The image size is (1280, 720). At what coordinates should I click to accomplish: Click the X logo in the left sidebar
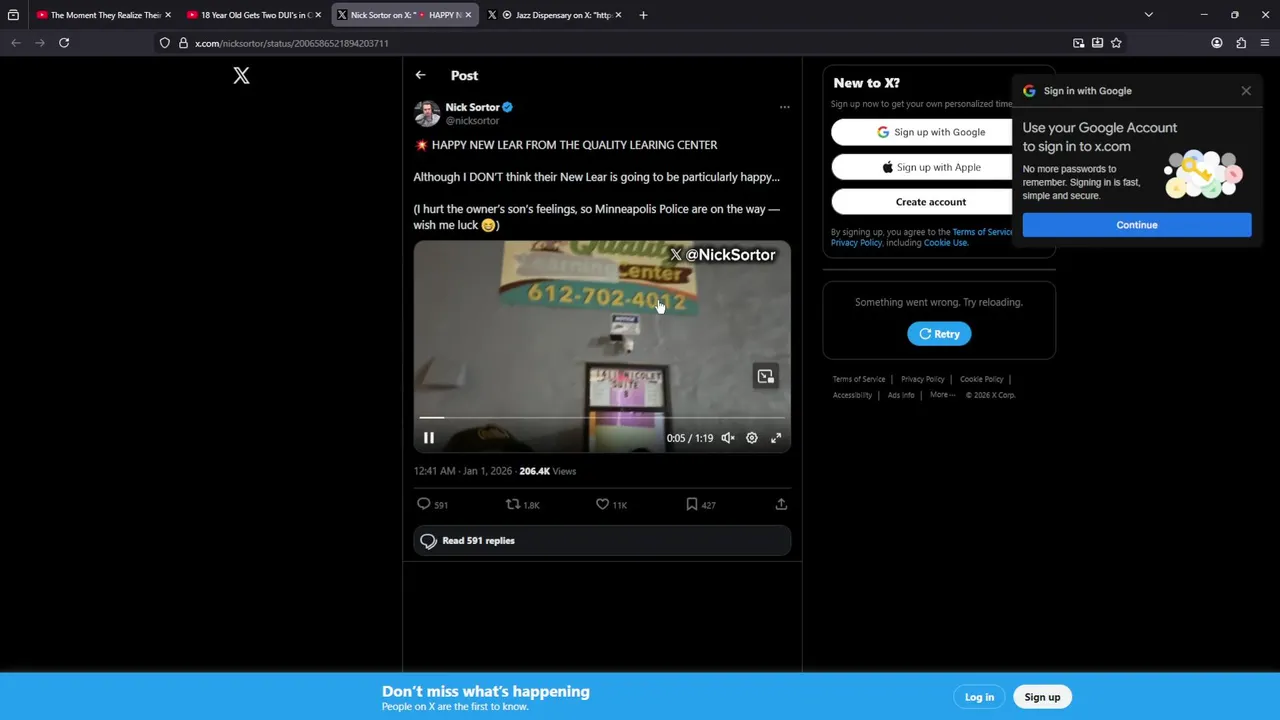point(241,76)
